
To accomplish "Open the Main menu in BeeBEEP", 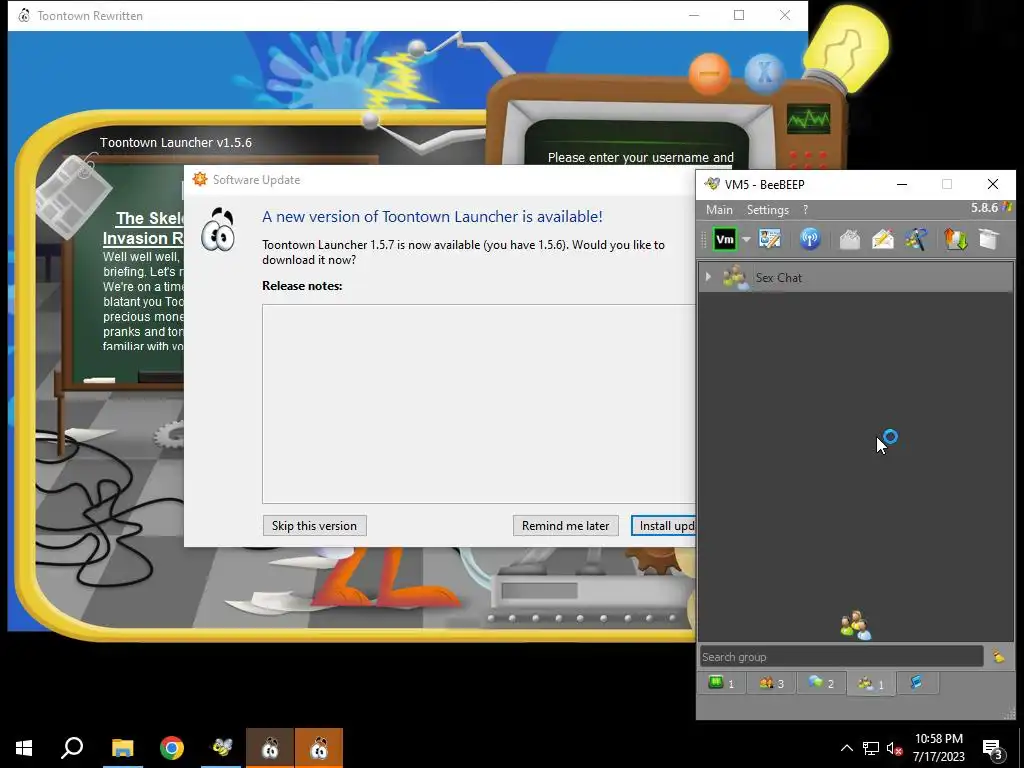I will click(719, 210).
